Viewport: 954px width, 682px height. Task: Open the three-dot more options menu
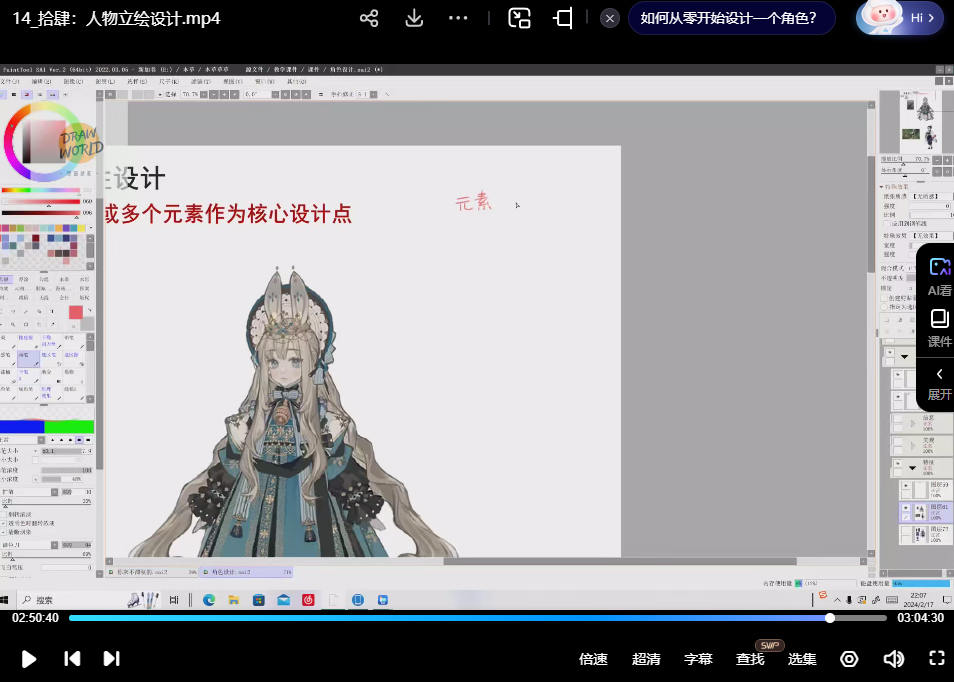point(458,18)
